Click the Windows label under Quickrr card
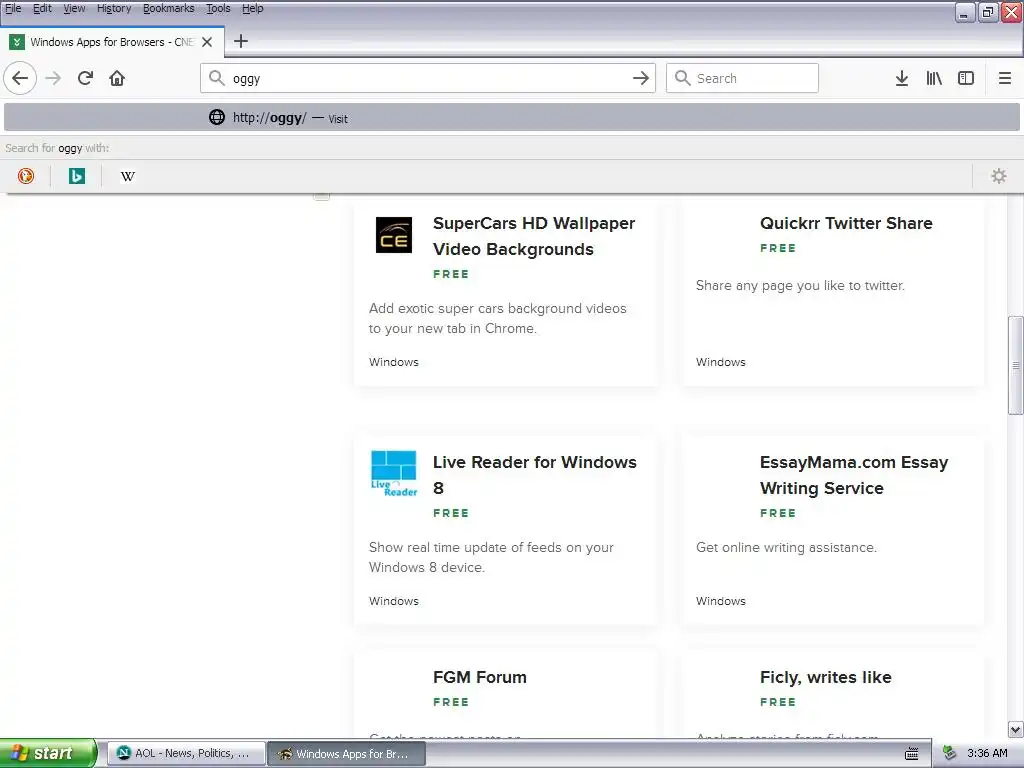Viewport: 1024px width, 768px height. [720, 362]
